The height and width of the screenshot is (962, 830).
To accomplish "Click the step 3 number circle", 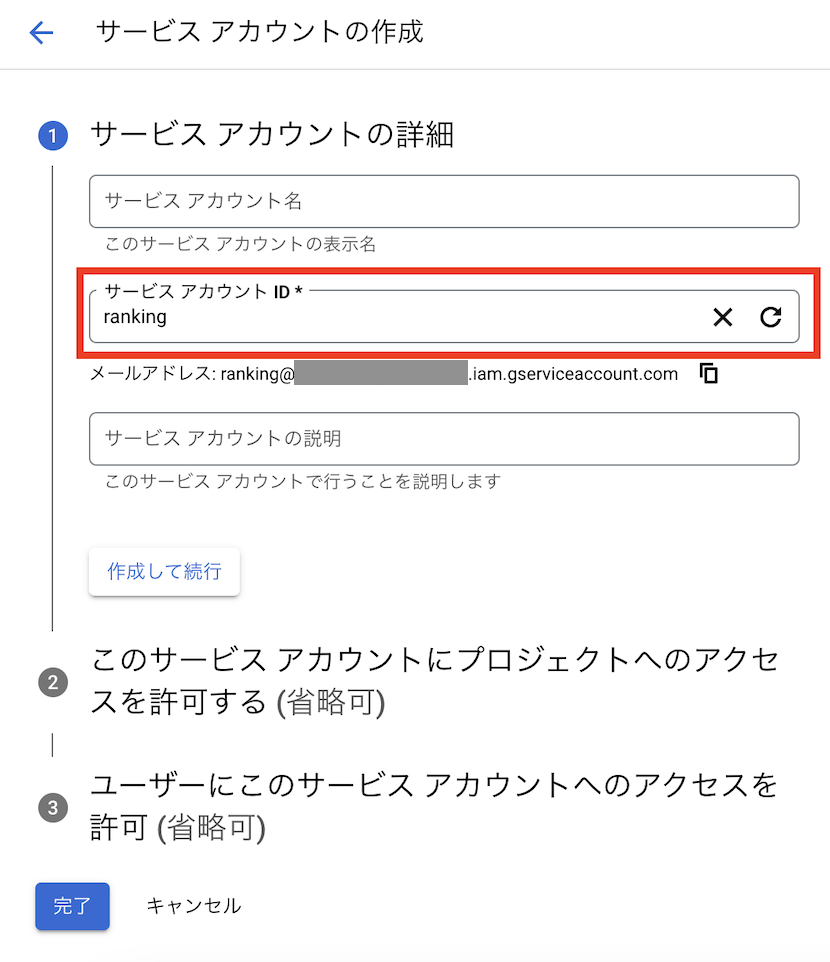I will coord(52,808).
